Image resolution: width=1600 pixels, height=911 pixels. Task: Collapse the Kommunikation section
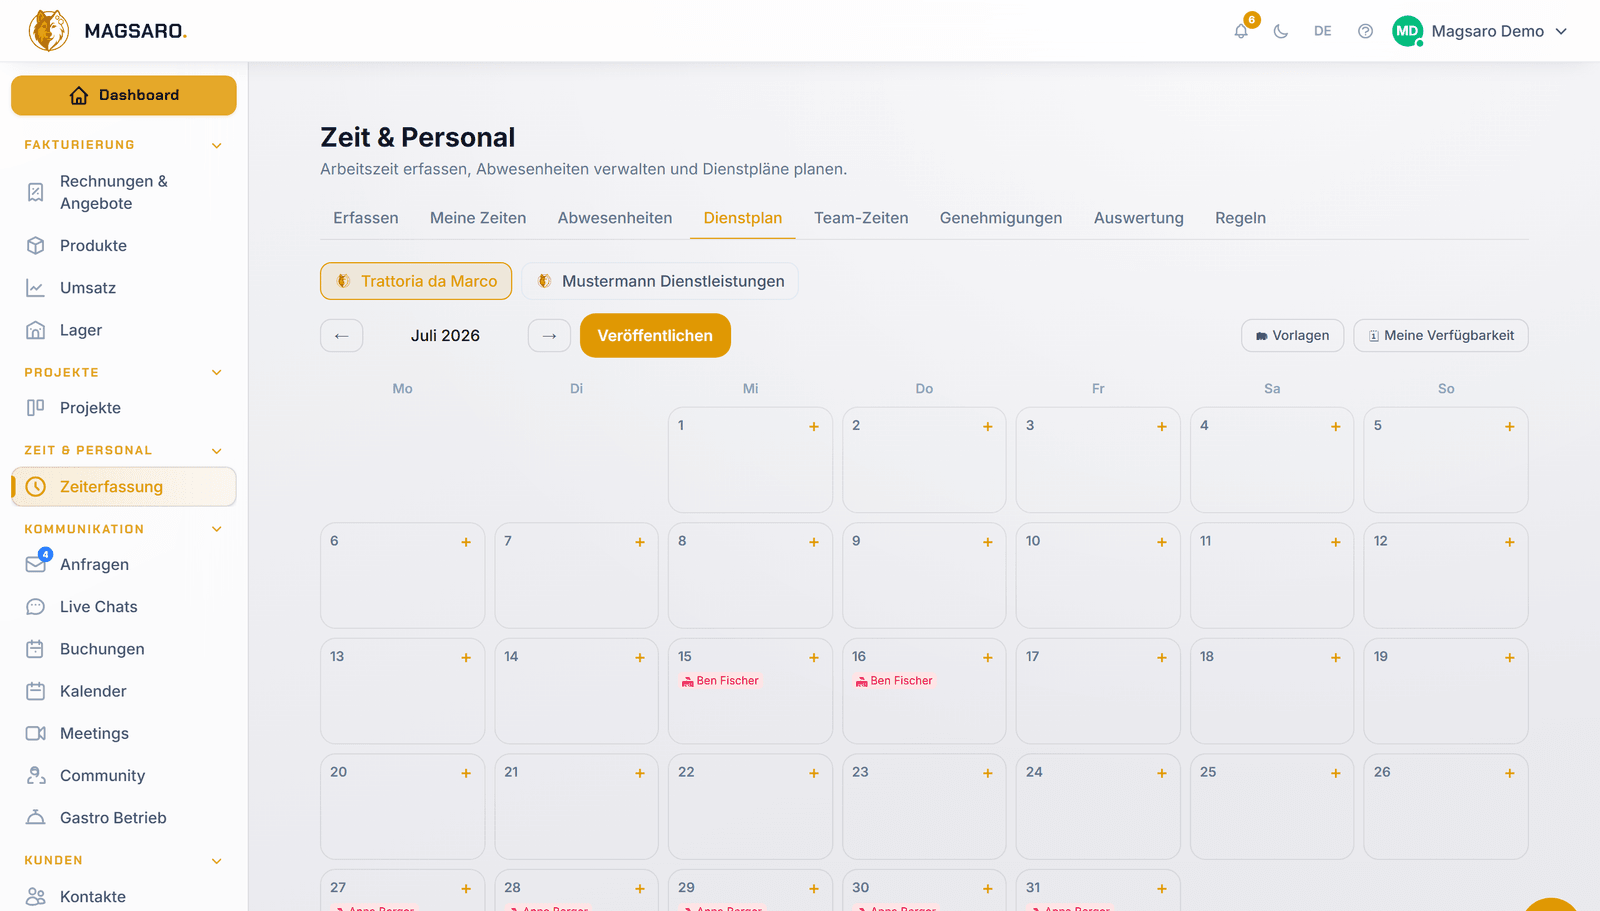(217, 529)
